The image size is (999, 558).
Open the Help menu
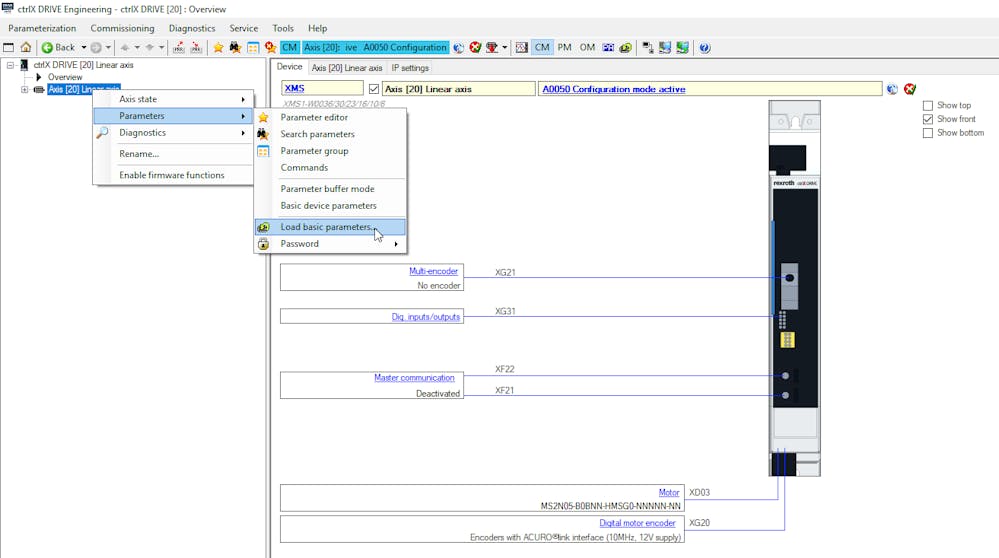[317, 28]
